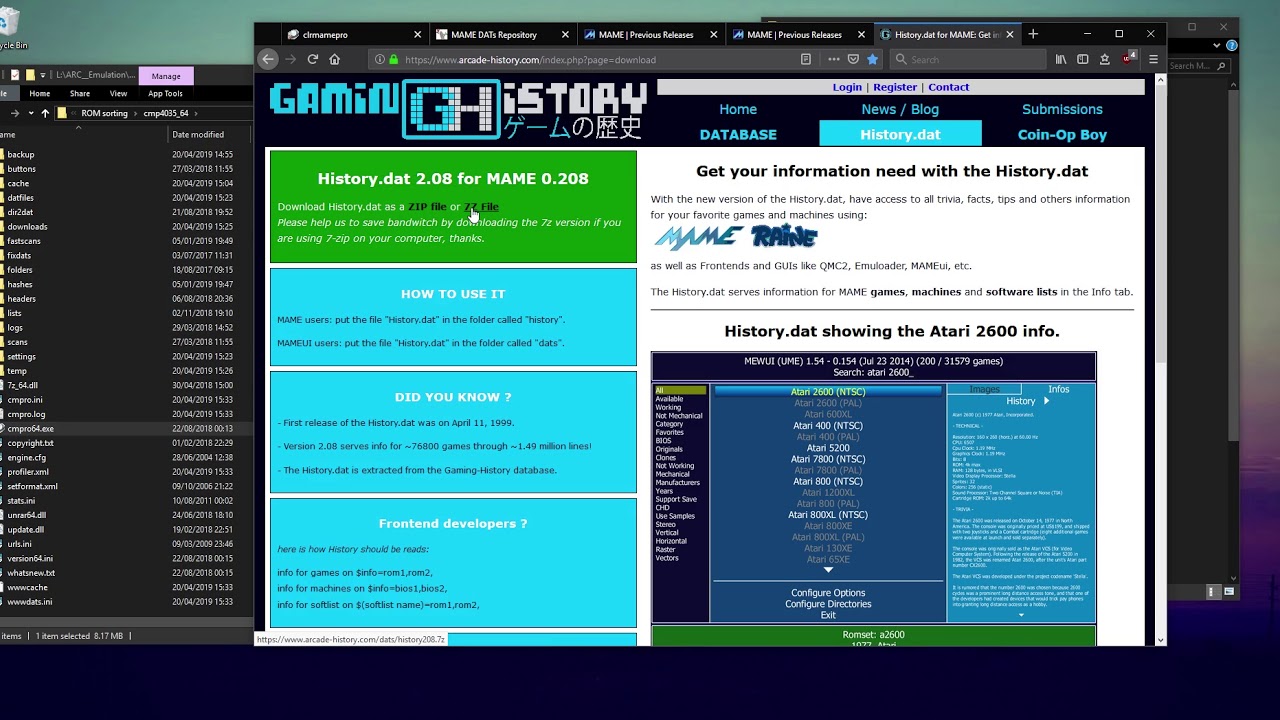Click the Login link
1280x720 pixels.
pos(847,87)
